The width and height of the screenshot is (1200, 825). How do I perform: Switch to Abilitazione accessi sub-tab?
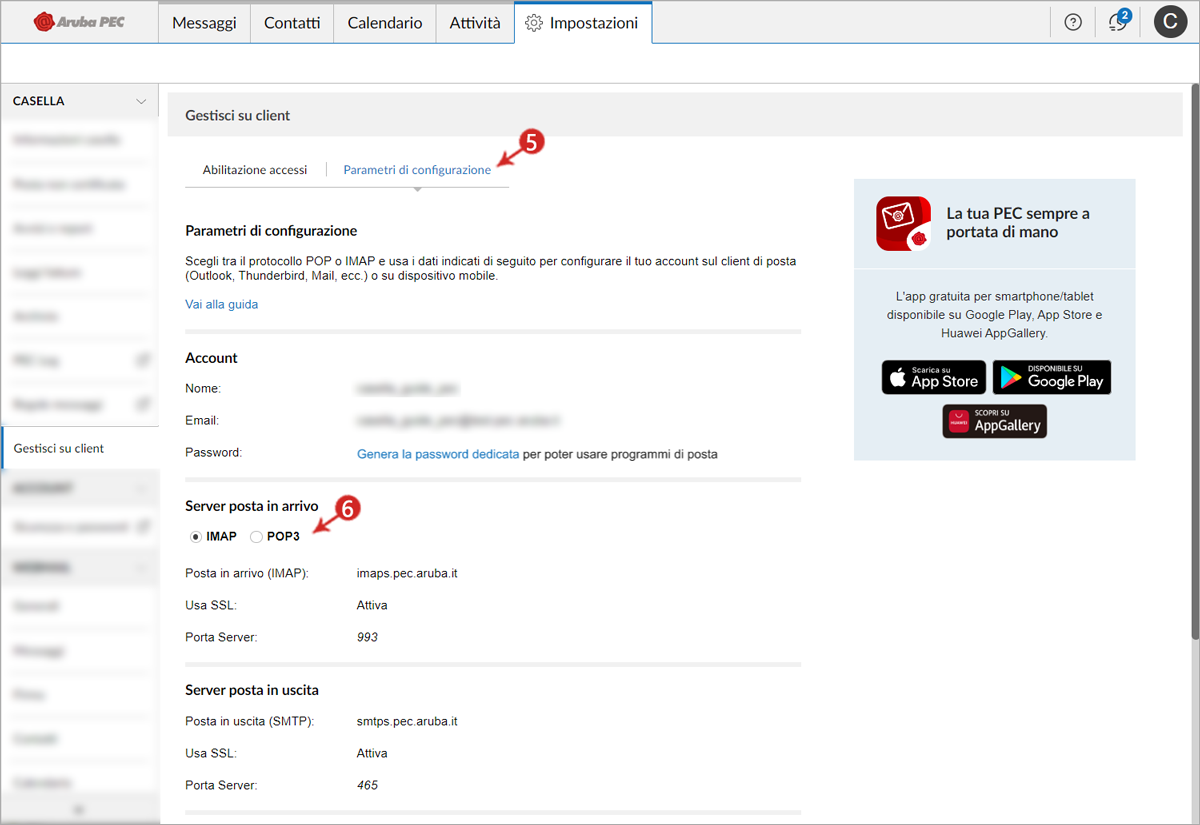pos(255,170)
